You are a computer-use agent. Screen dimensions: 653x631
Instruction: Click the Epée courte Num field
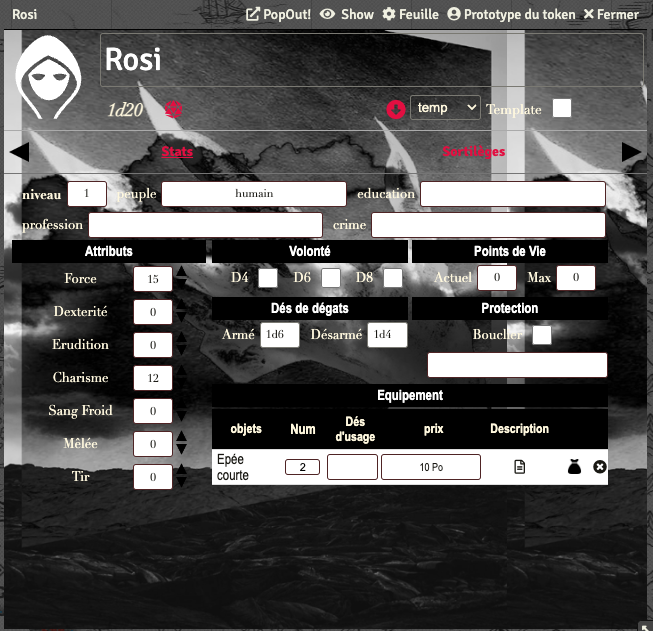coord(302,467)
